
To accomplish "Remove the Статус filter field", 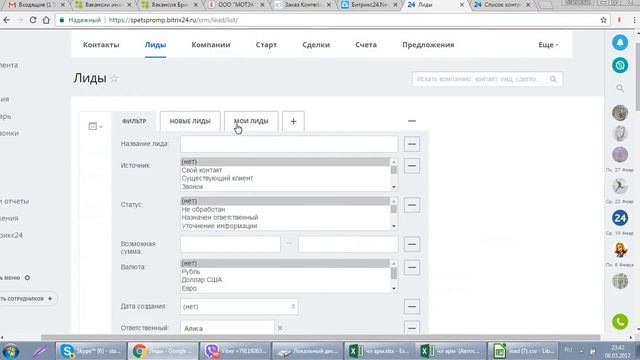I will [x=412, y=205].
